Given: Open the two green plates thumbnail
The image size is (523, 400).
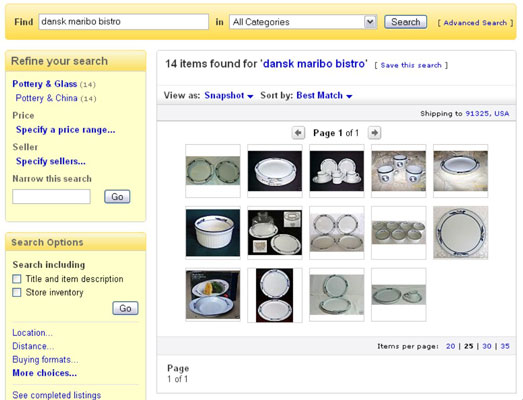Looking at the screenshot, I should tap(213, 171).
